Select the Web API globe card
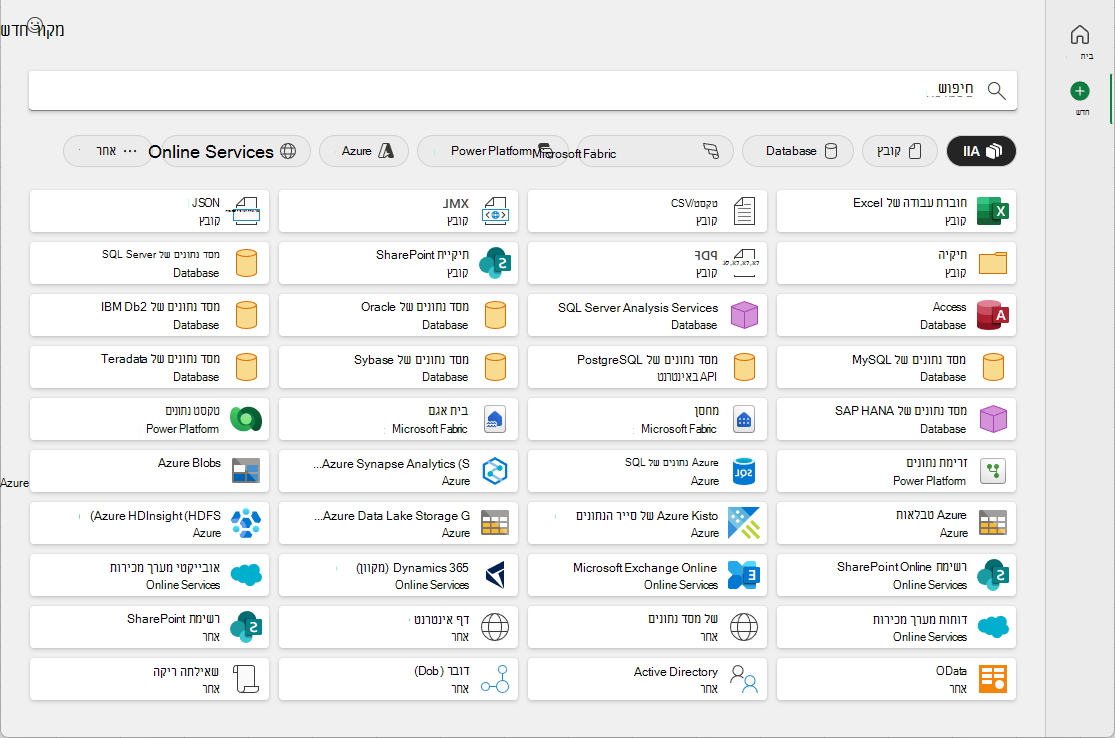This screenshot has height=738, width=1115. tap(647, 626)
